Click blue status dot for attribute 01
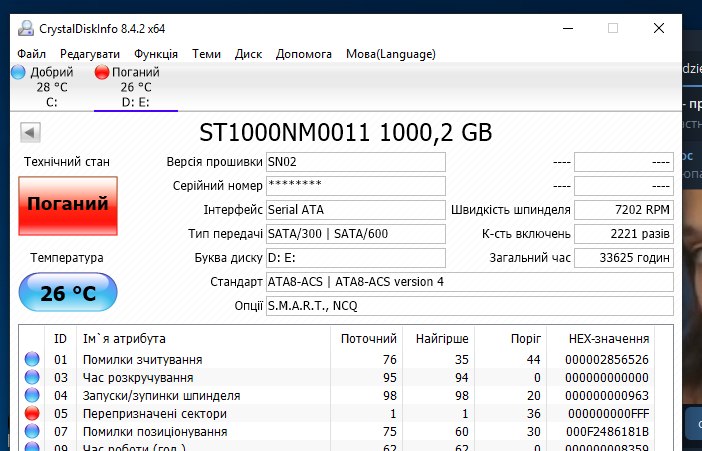 point(32,359)
